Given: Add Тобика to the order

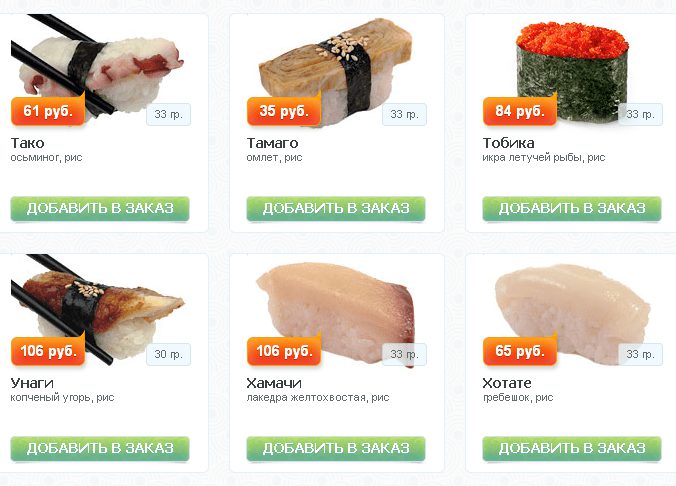Looking at the screenshot, I should coord(572,209).
